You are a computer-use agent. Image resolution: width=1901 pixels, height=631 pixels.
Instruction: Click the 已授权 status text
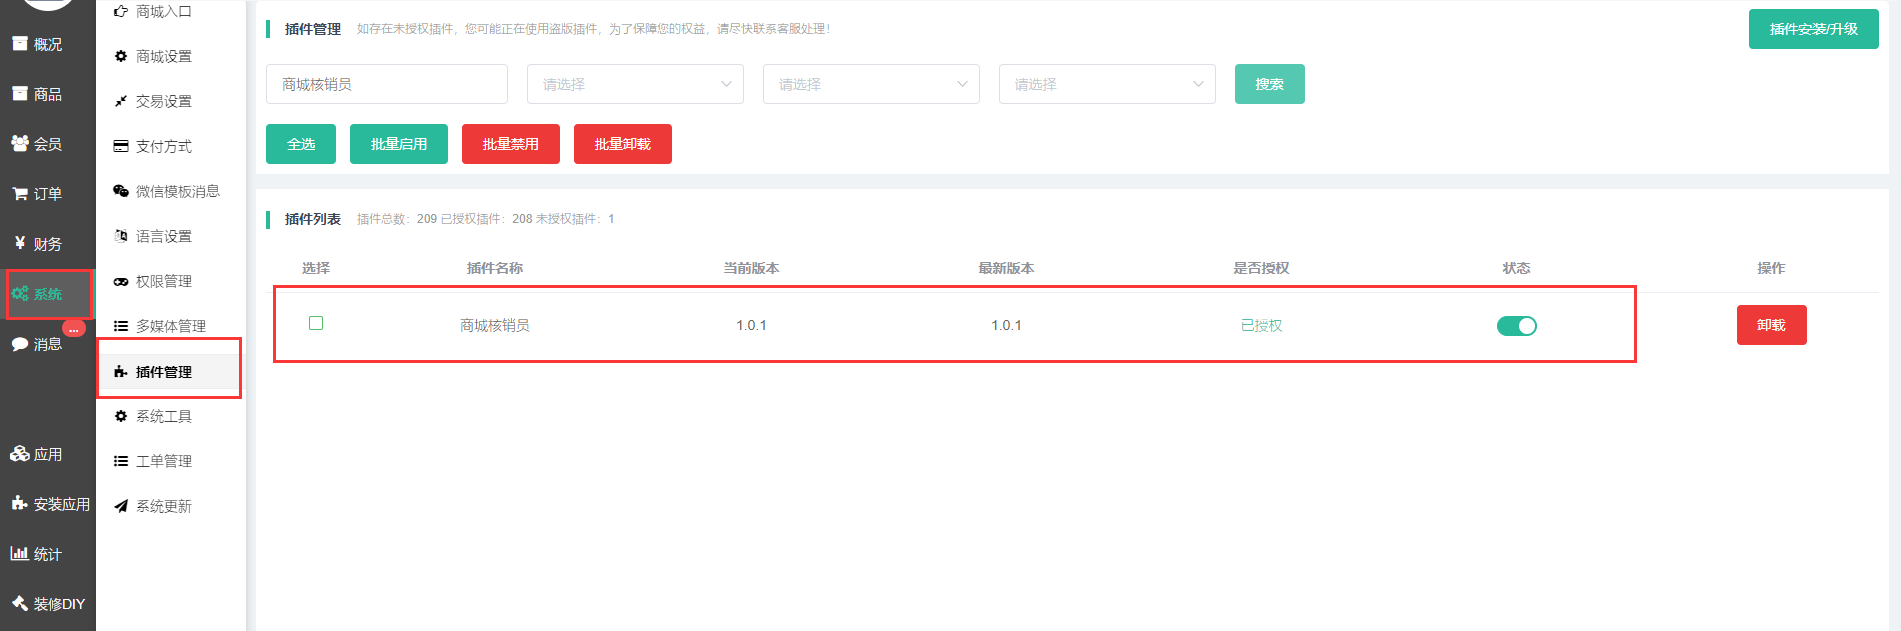[1261, 325]
